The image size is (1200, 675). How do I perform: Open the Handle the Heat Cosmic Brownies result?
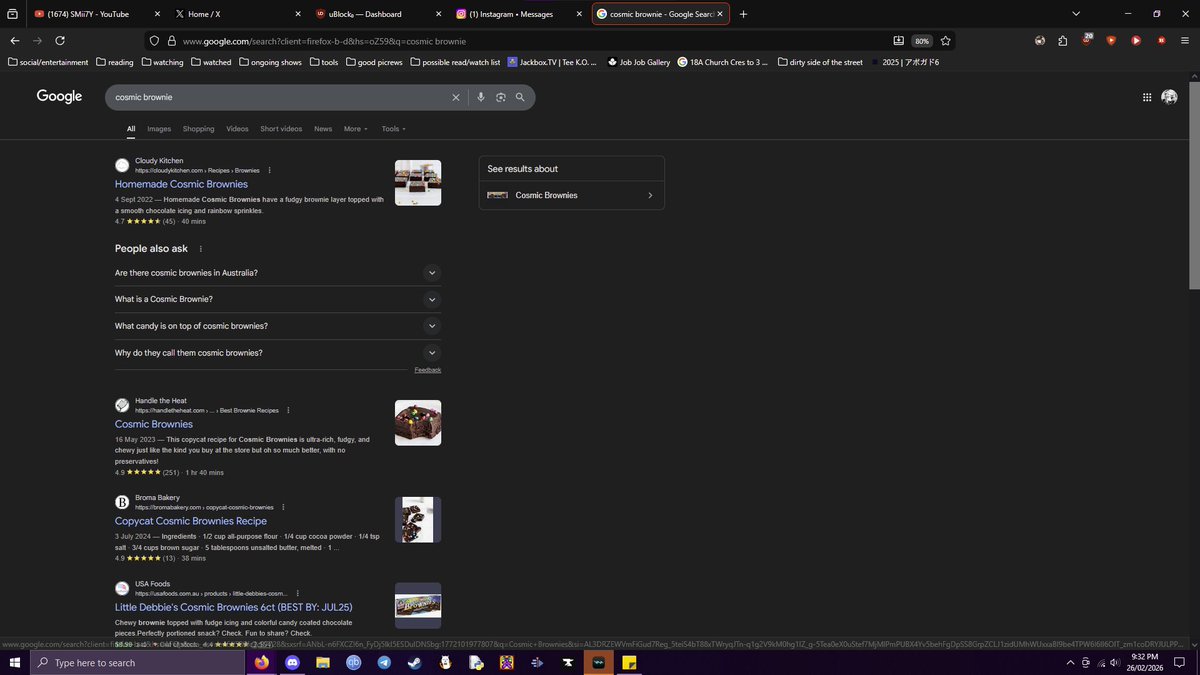click(154, 424)
